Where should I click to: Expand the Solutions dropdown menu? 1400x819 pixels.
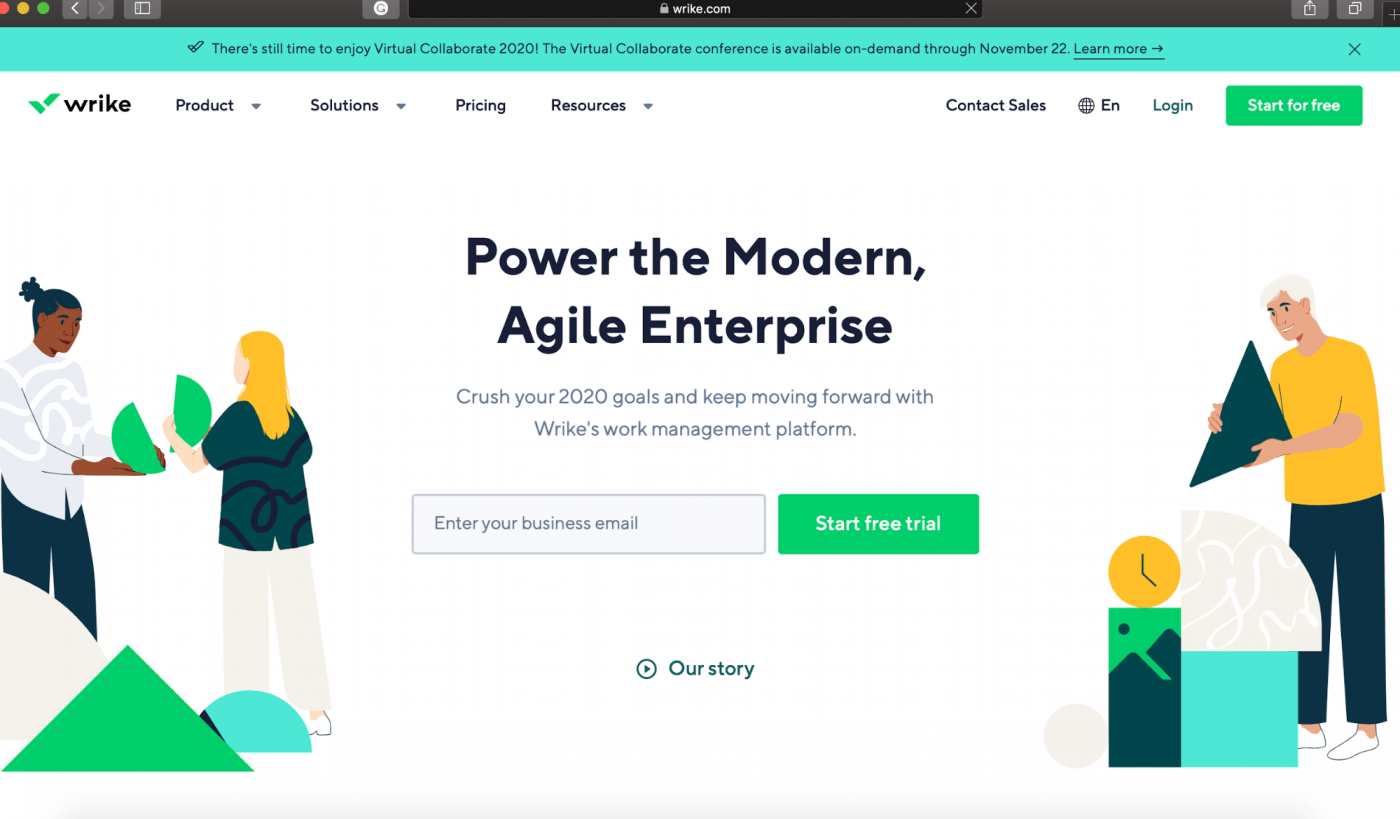tap(358, 105)
